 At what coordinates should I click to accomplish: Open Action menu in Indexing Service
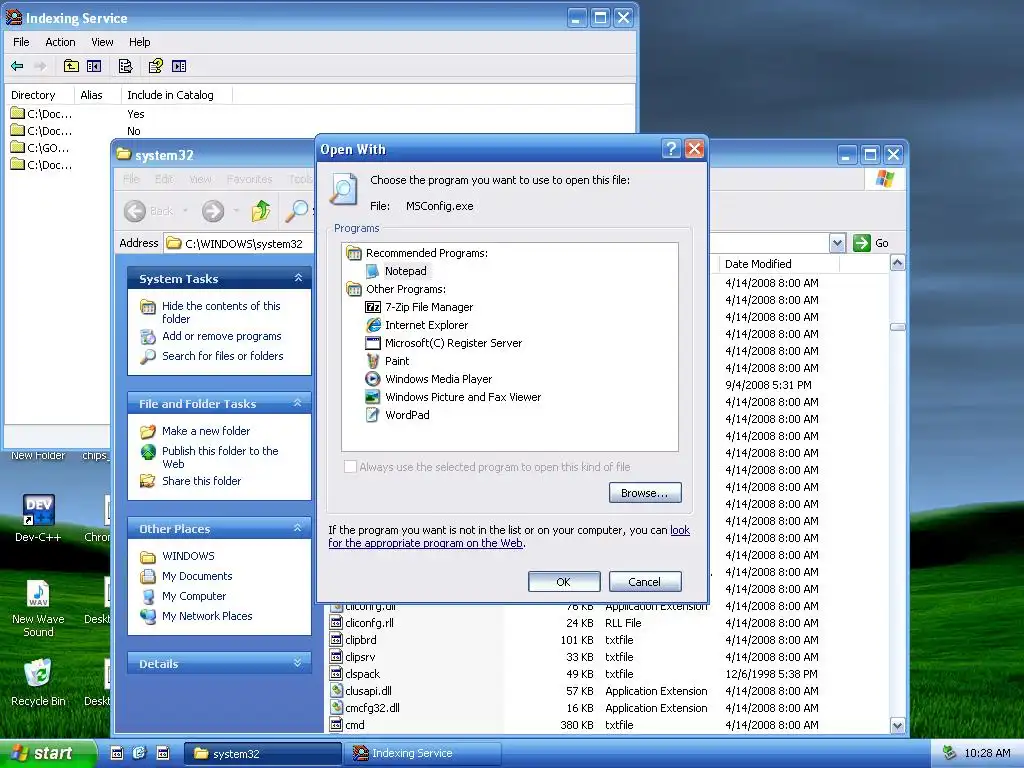[60, 42]
